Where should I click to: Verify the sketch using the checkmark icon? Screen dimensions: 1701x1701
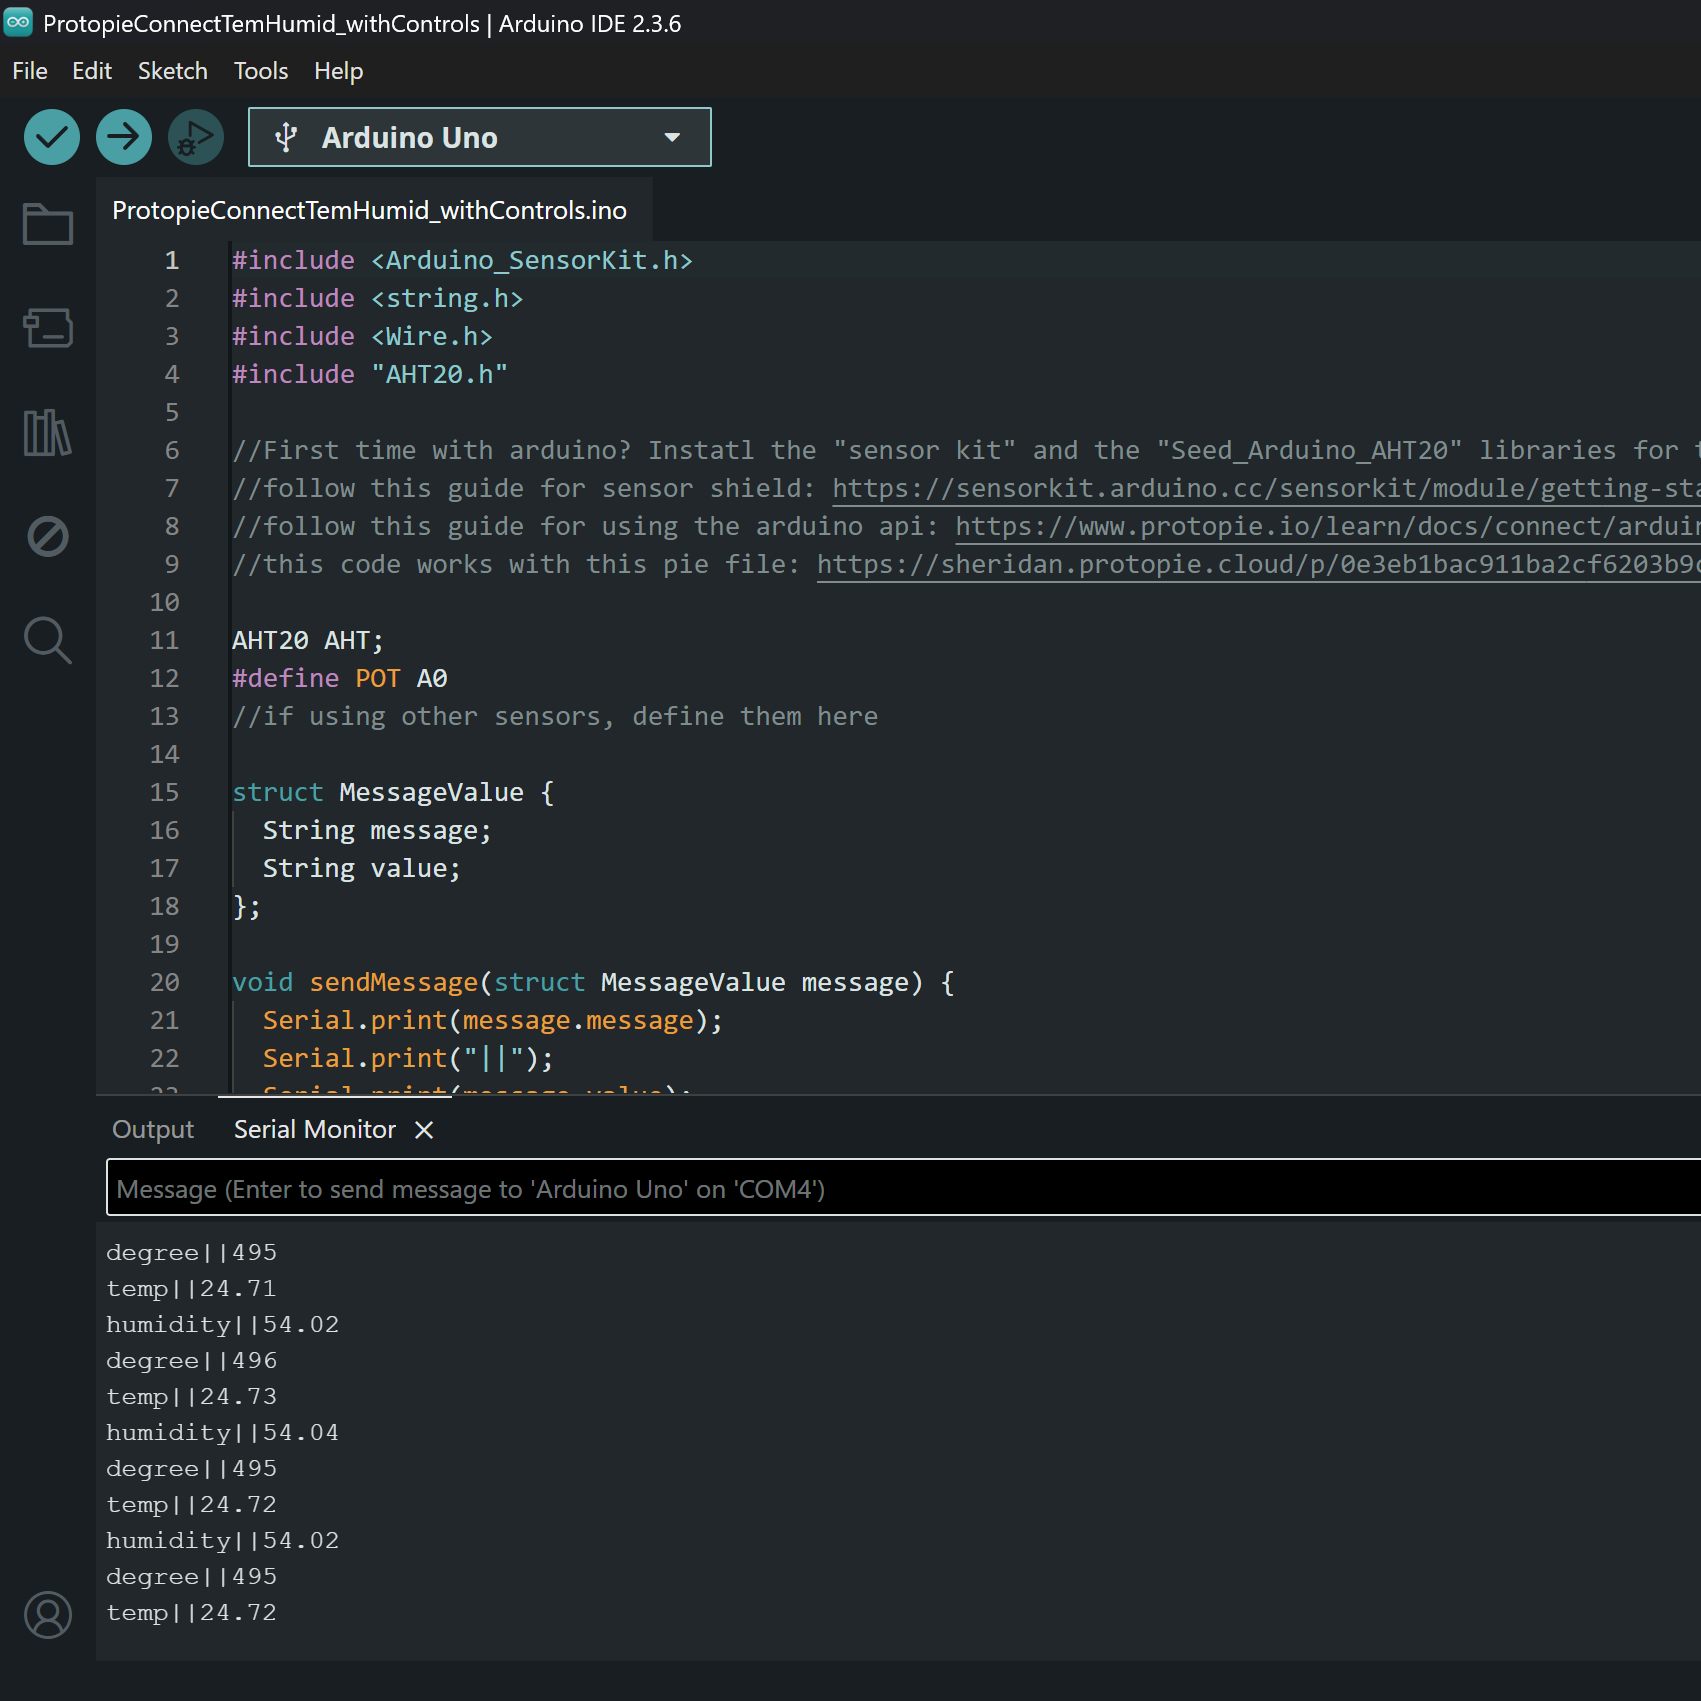51,137
